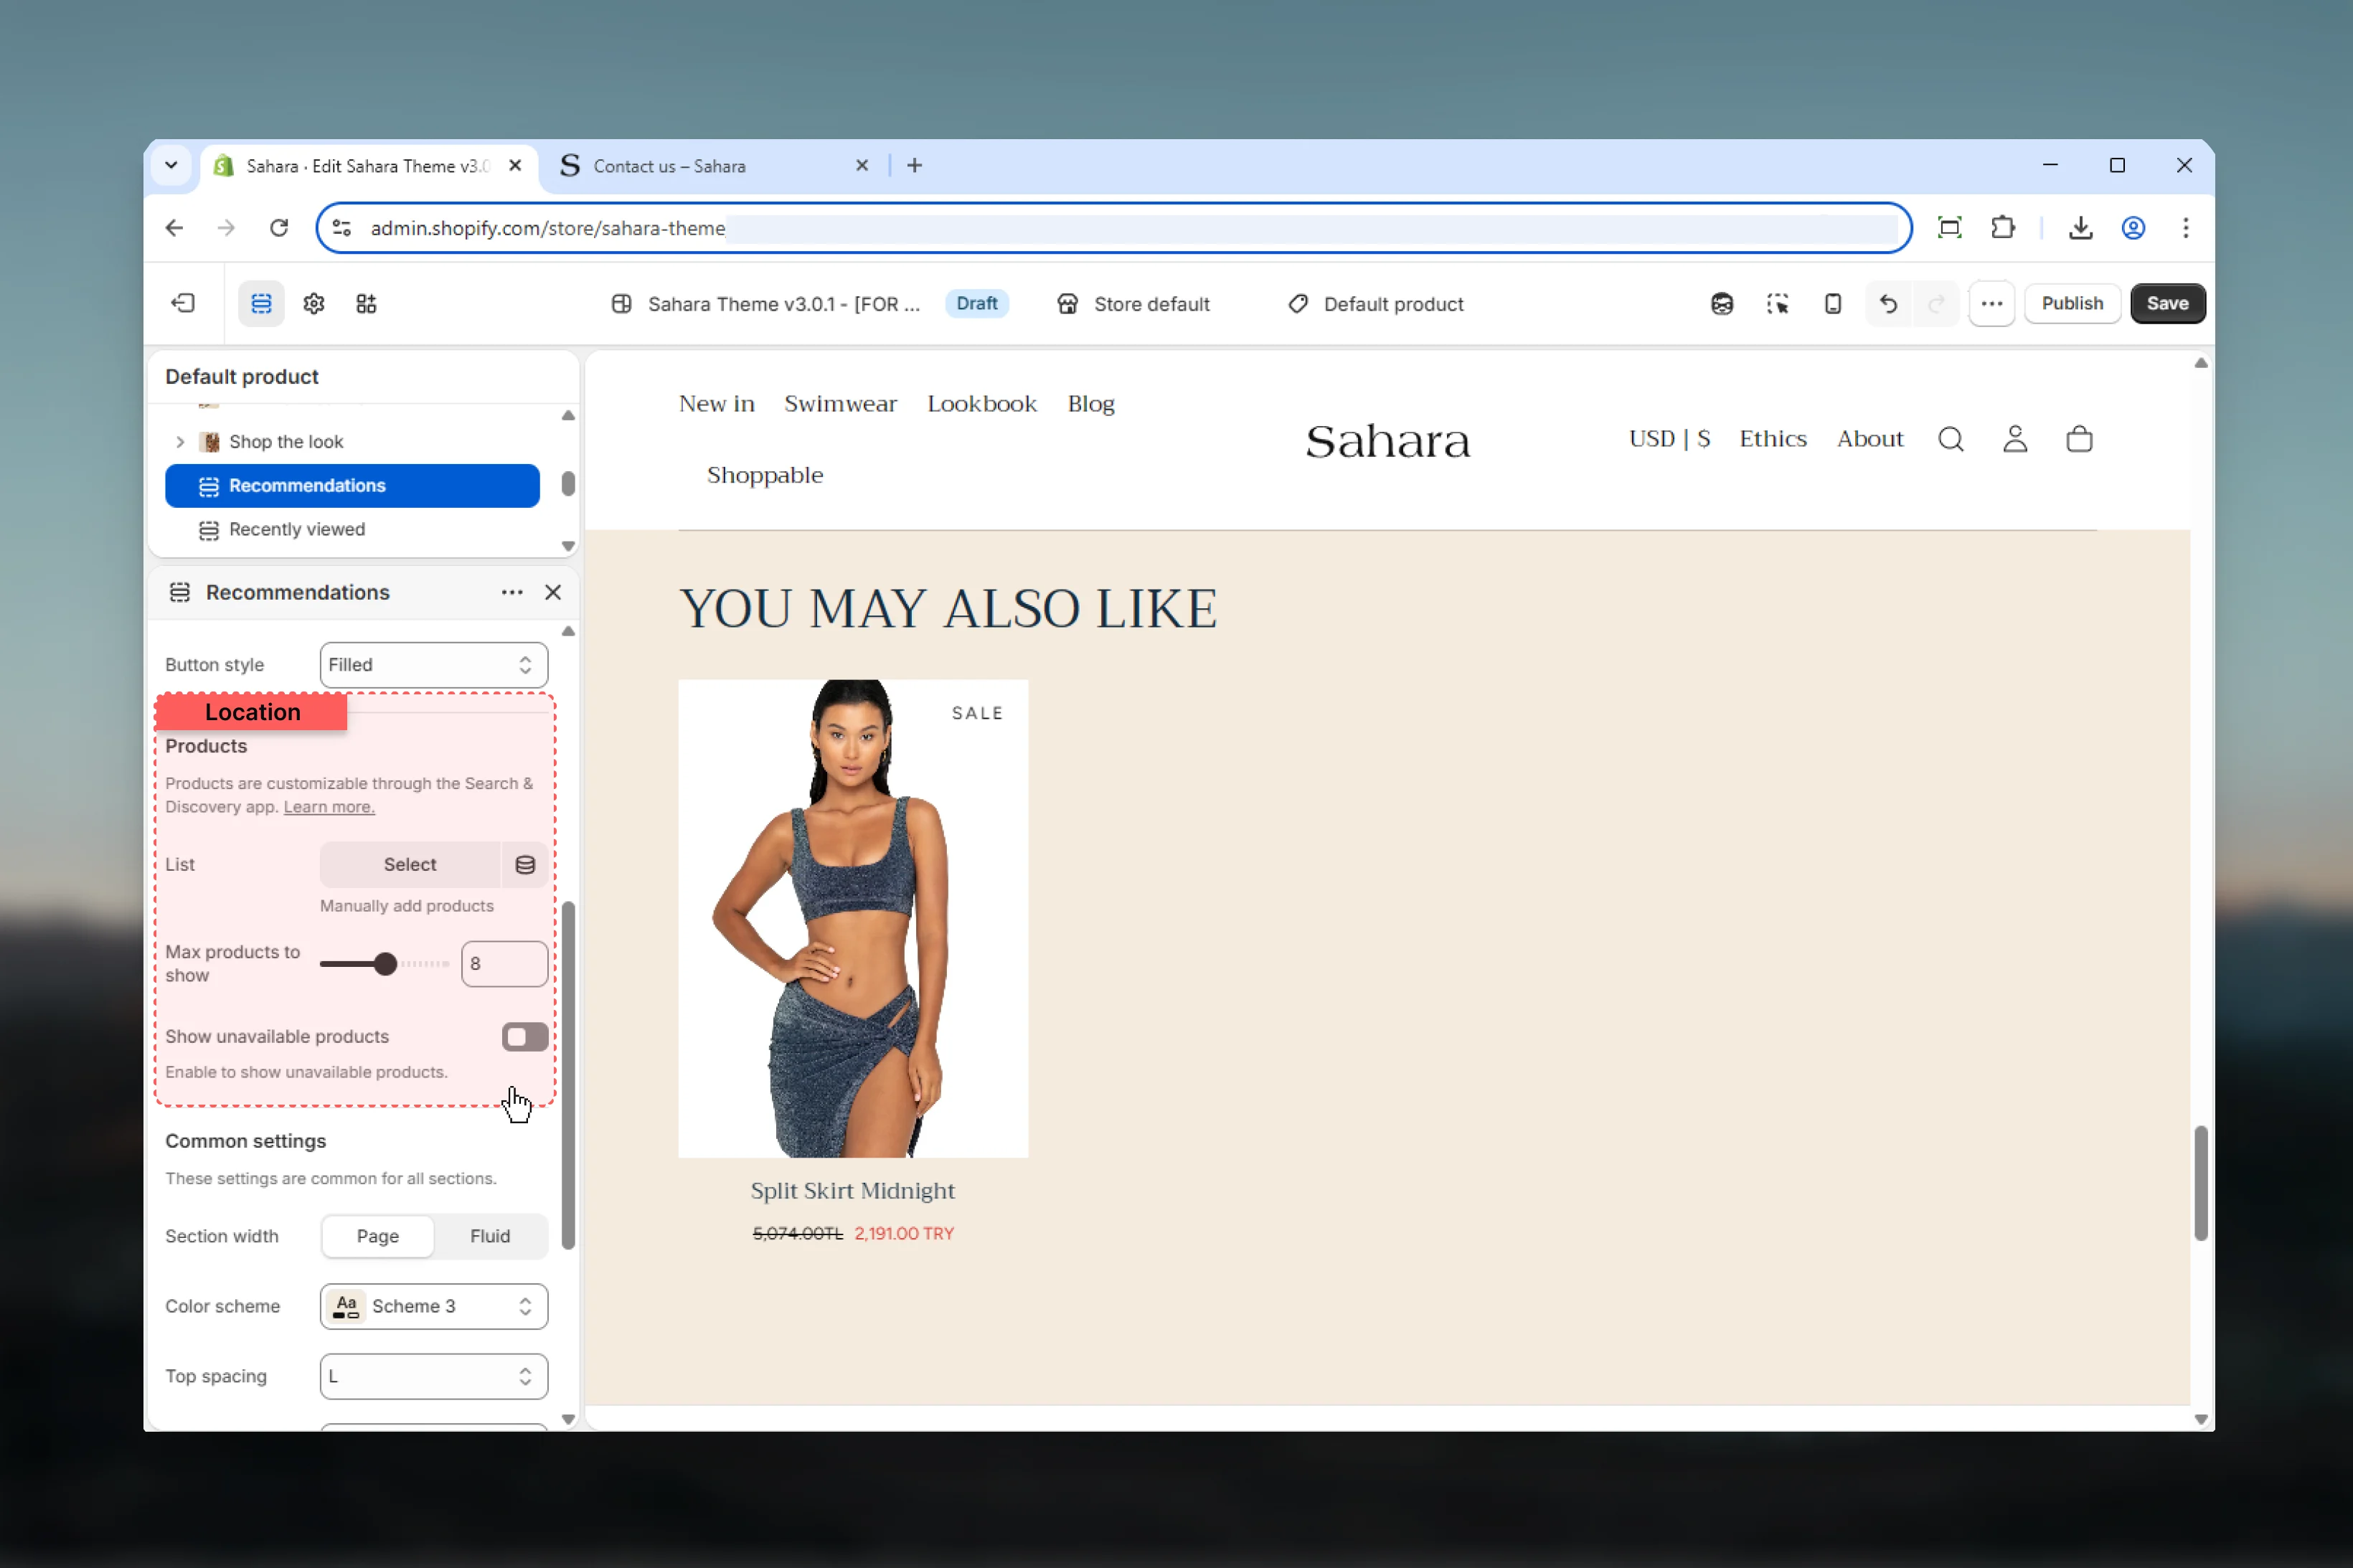Open the New in menu item
The image size is (2353, 1568).
pos(716,403)
